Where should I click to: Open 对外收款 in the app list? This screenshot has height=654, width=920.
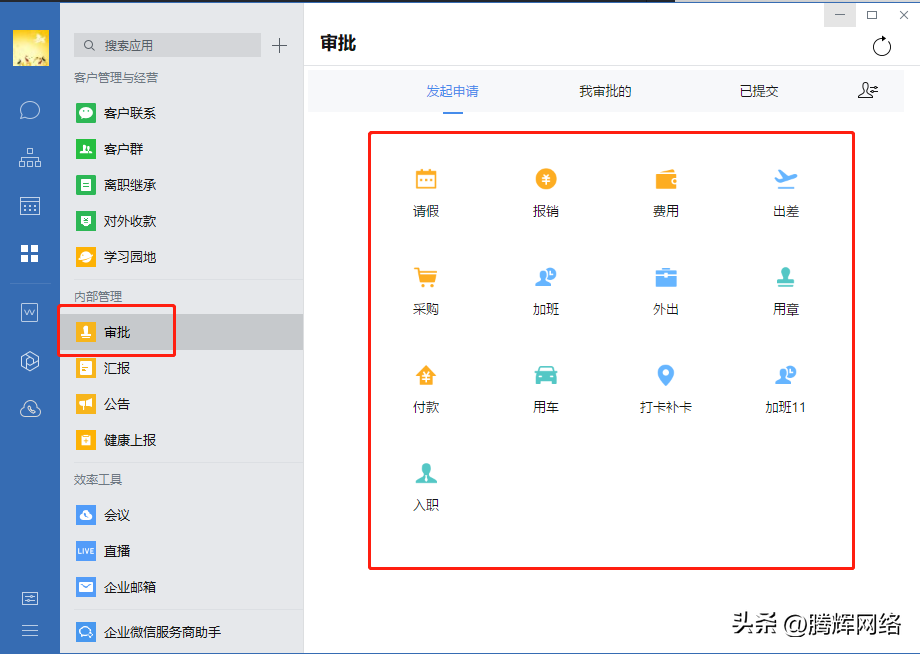coord(181,221)
